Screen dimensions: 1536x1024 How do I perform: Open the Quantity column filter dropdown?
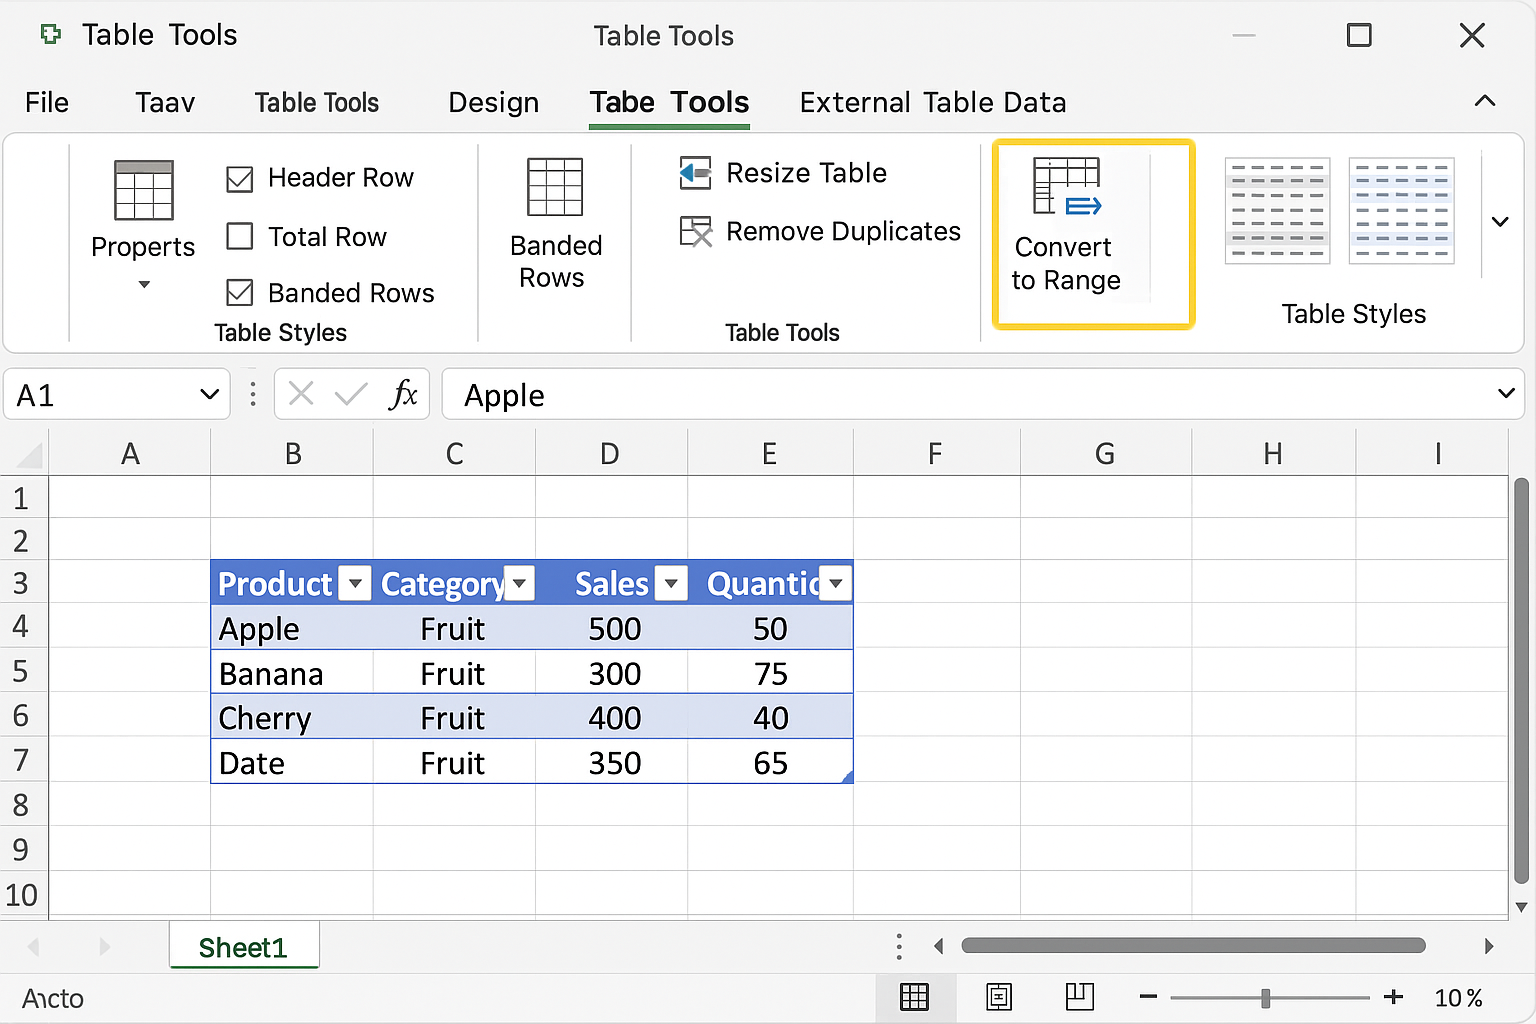pos(836,583)
